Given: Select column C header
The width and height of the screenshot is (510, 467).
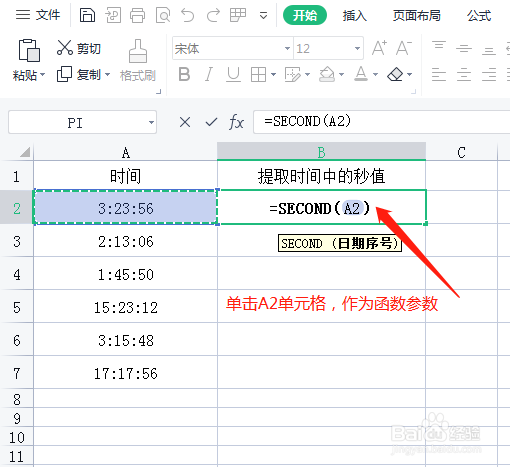Looking at the screenshot, I should click(x=462, y=152).
